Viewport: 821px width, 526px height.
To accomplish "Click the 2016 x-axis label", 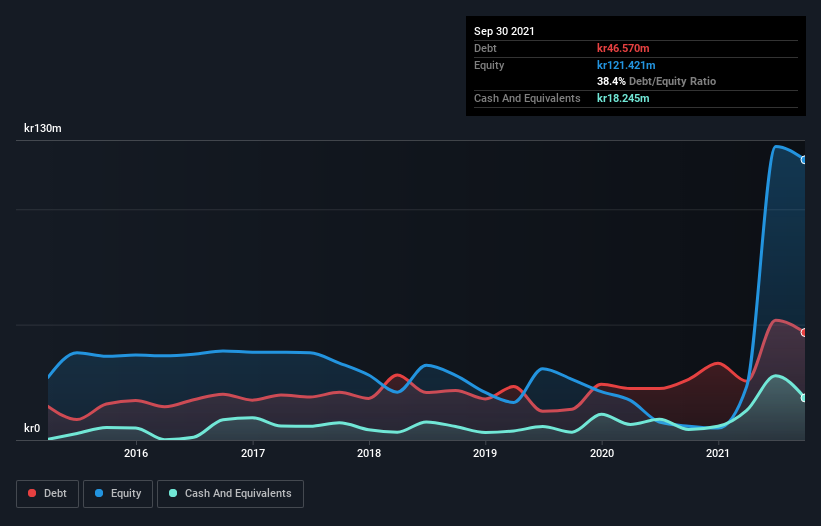I will (136, 453).
